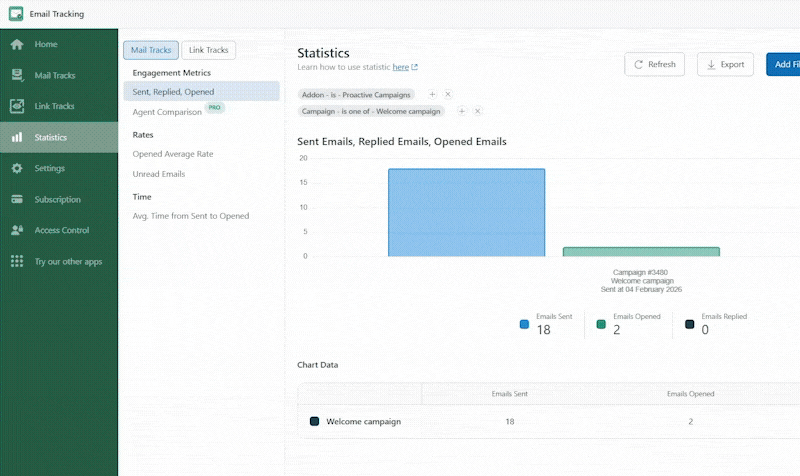
Task: Open Mail Tracks in the sidebar
Action: 59,76
